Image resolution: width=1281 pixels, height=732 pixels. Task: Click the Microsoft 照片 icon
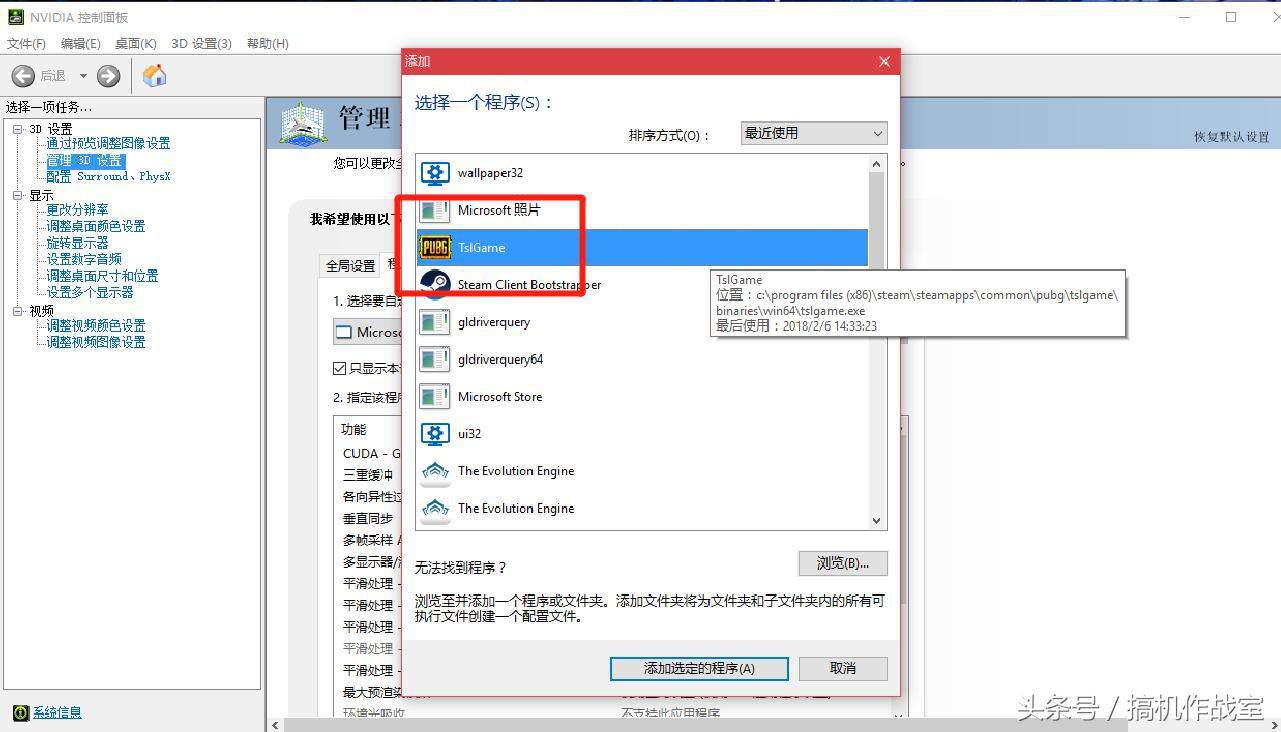point(436,210)
